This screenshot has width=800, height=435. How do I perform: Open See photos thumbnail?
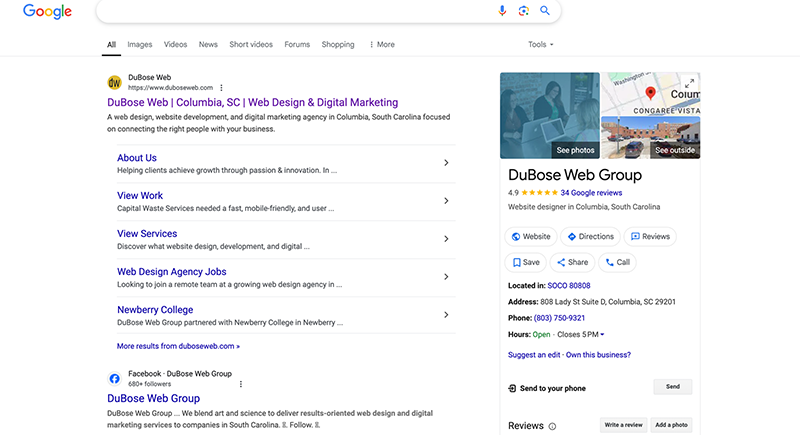click(550, 115)
